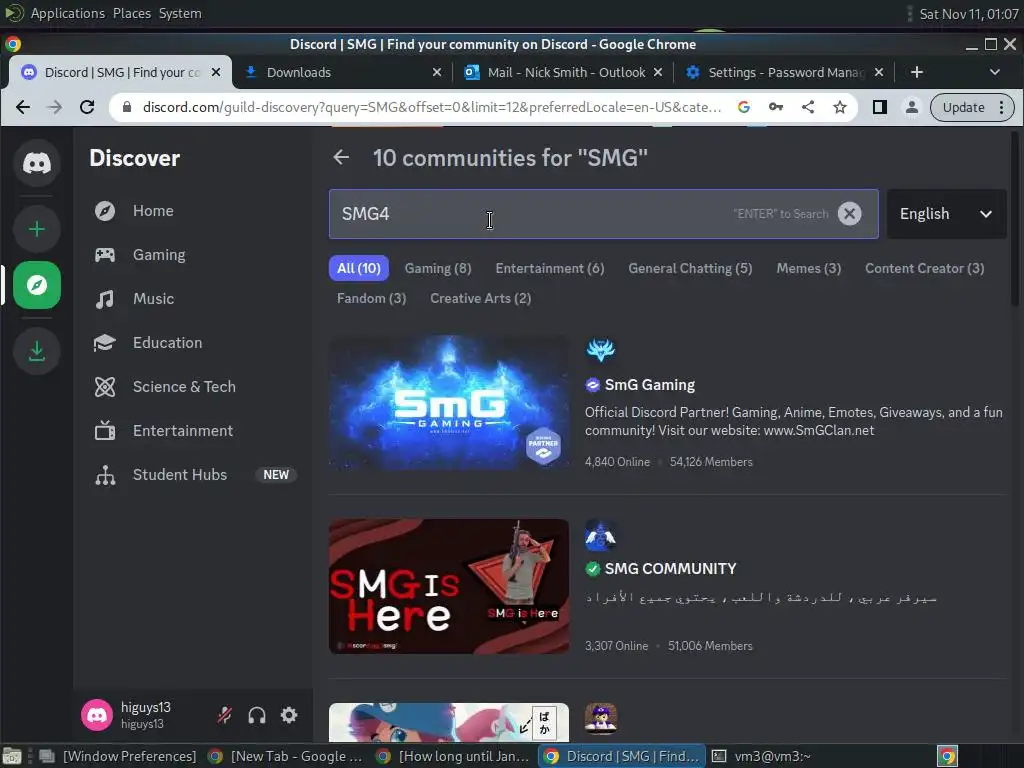Filter results by Content Creator (3)
1024x768 pixels.
924,268
